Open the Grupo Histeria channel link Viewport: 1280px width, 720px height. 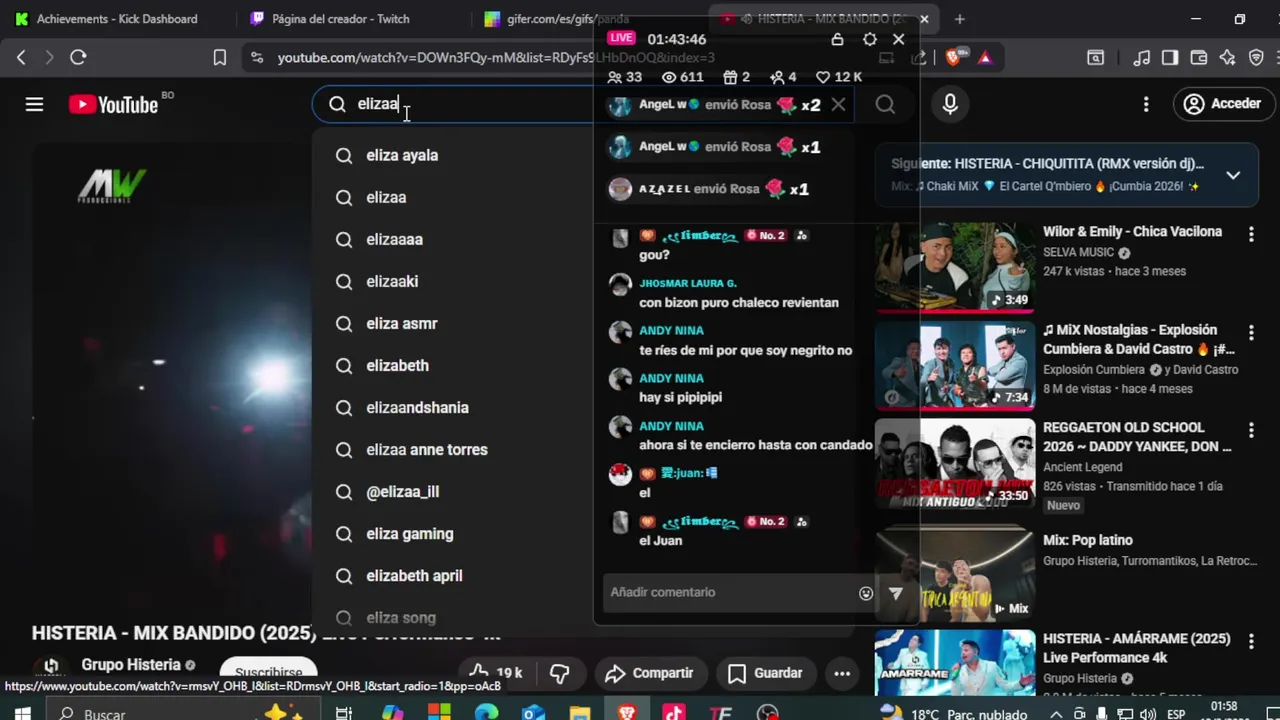[x=131, y=665]
